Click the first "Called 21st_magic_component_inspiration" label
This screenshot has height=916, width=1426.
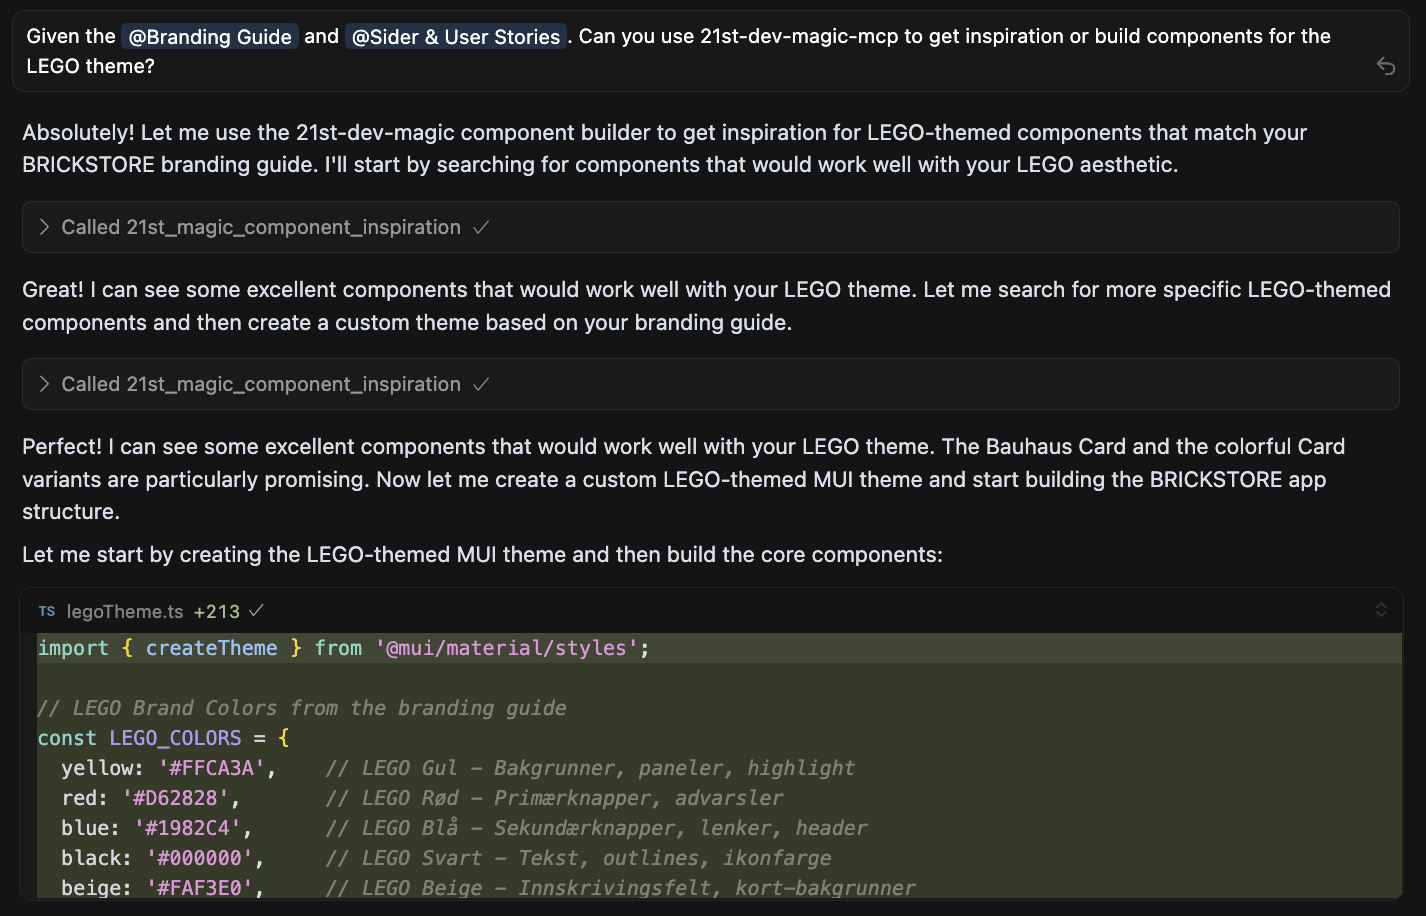point(261,227)
